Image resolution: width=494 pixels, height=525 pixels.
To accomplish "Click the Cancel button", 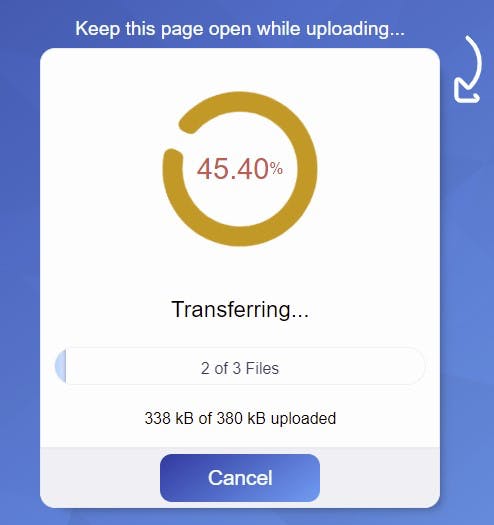I will 240,478.
